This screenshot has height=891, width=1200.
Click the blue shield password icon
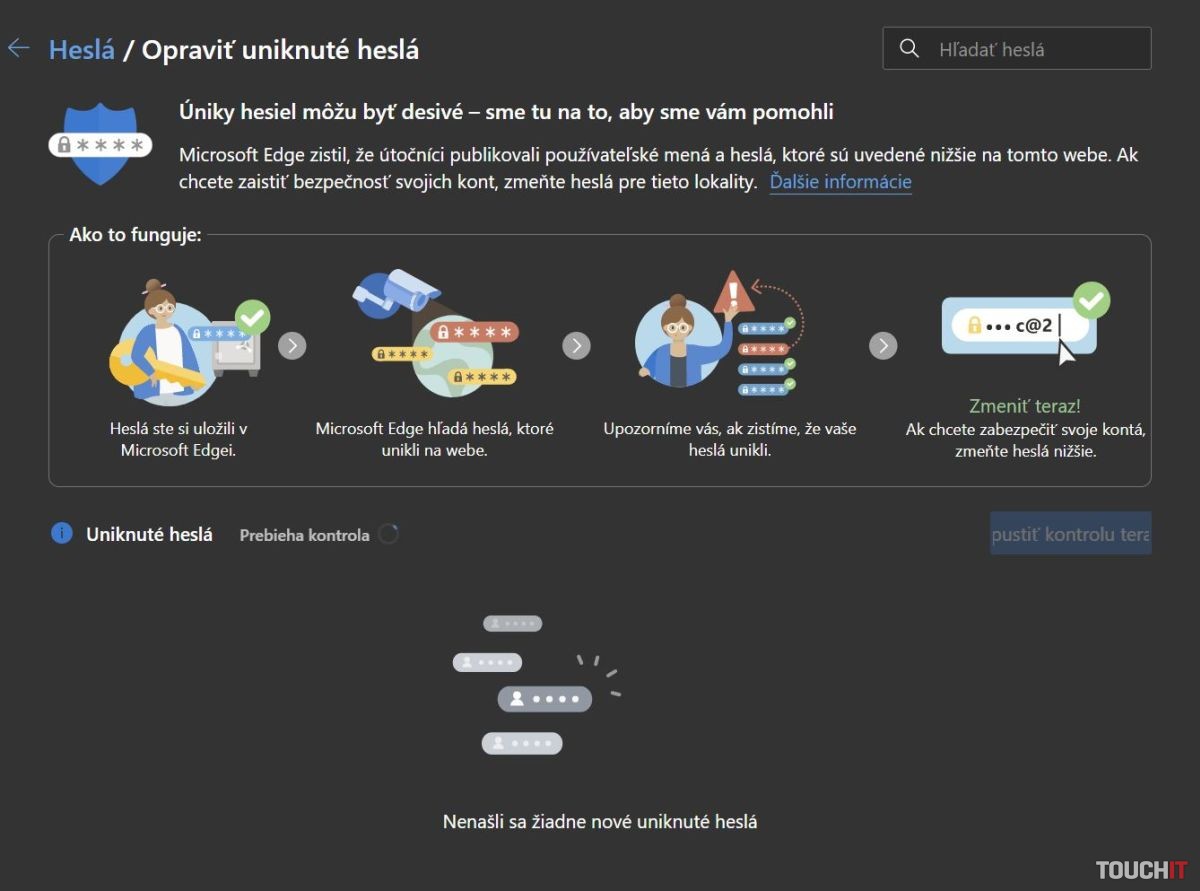tap(100, 143)
